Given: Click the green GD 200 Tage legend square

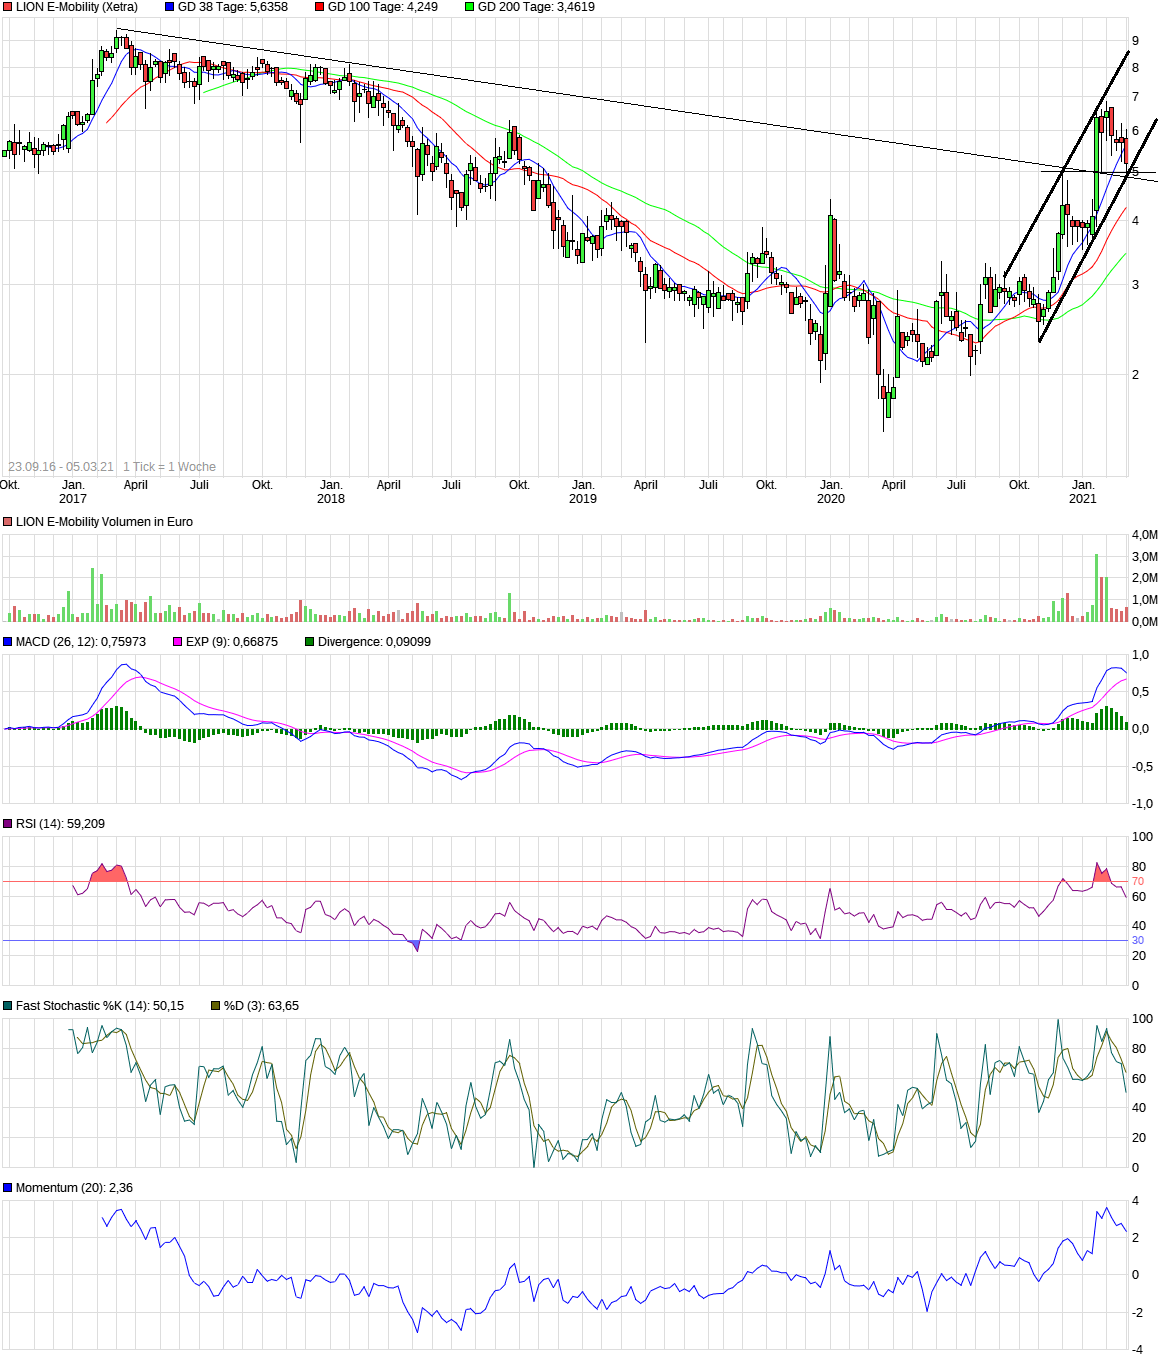Looking at the screenshot, I should (x=470, y=7).
